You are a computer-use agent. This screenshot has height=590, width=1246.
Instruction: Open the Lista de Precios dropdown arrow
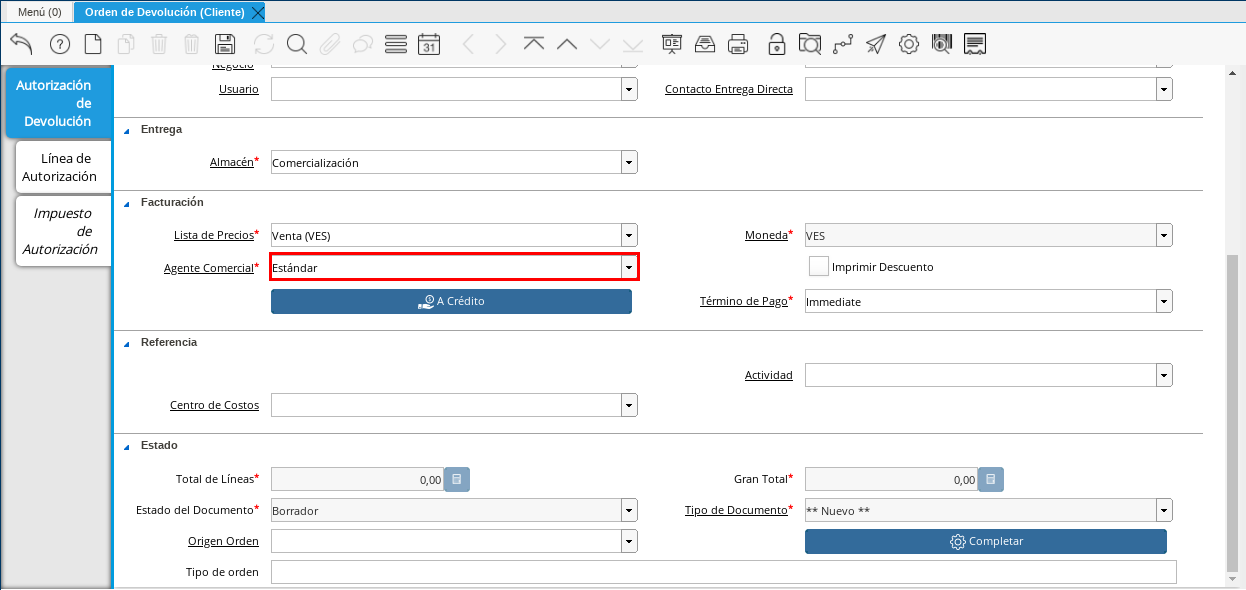[629, 236]
